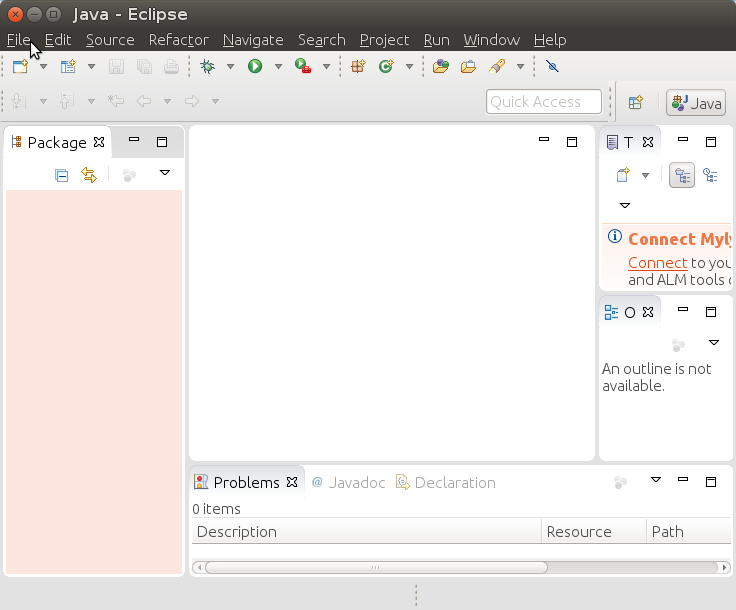Toggle the Categorized view in Task List
This screenshot has height=610, width=736.
682,175
